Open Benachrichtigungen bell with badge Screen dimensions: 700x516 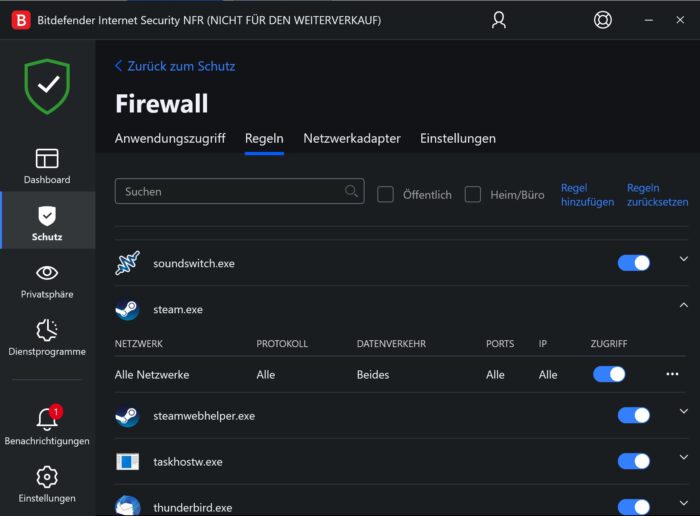click(47, 425)
